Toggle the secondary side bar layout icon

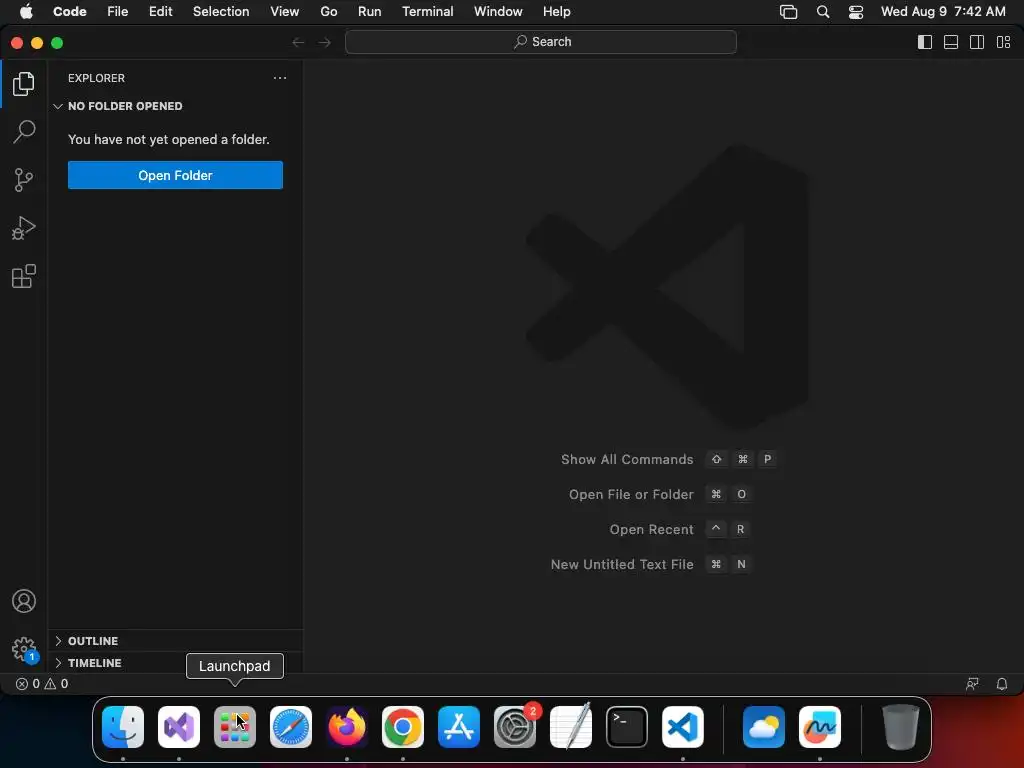tap(977, 42)
